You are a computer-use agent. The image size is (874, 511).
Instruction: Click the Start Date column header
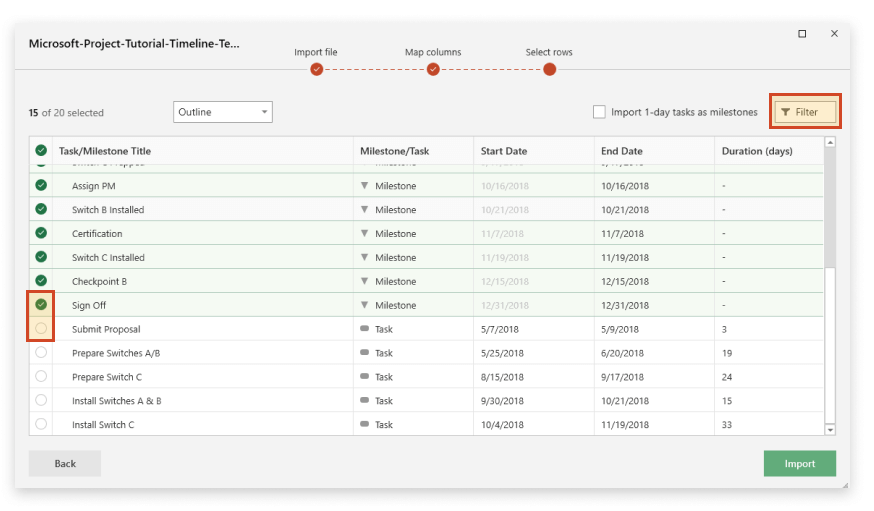504,151
